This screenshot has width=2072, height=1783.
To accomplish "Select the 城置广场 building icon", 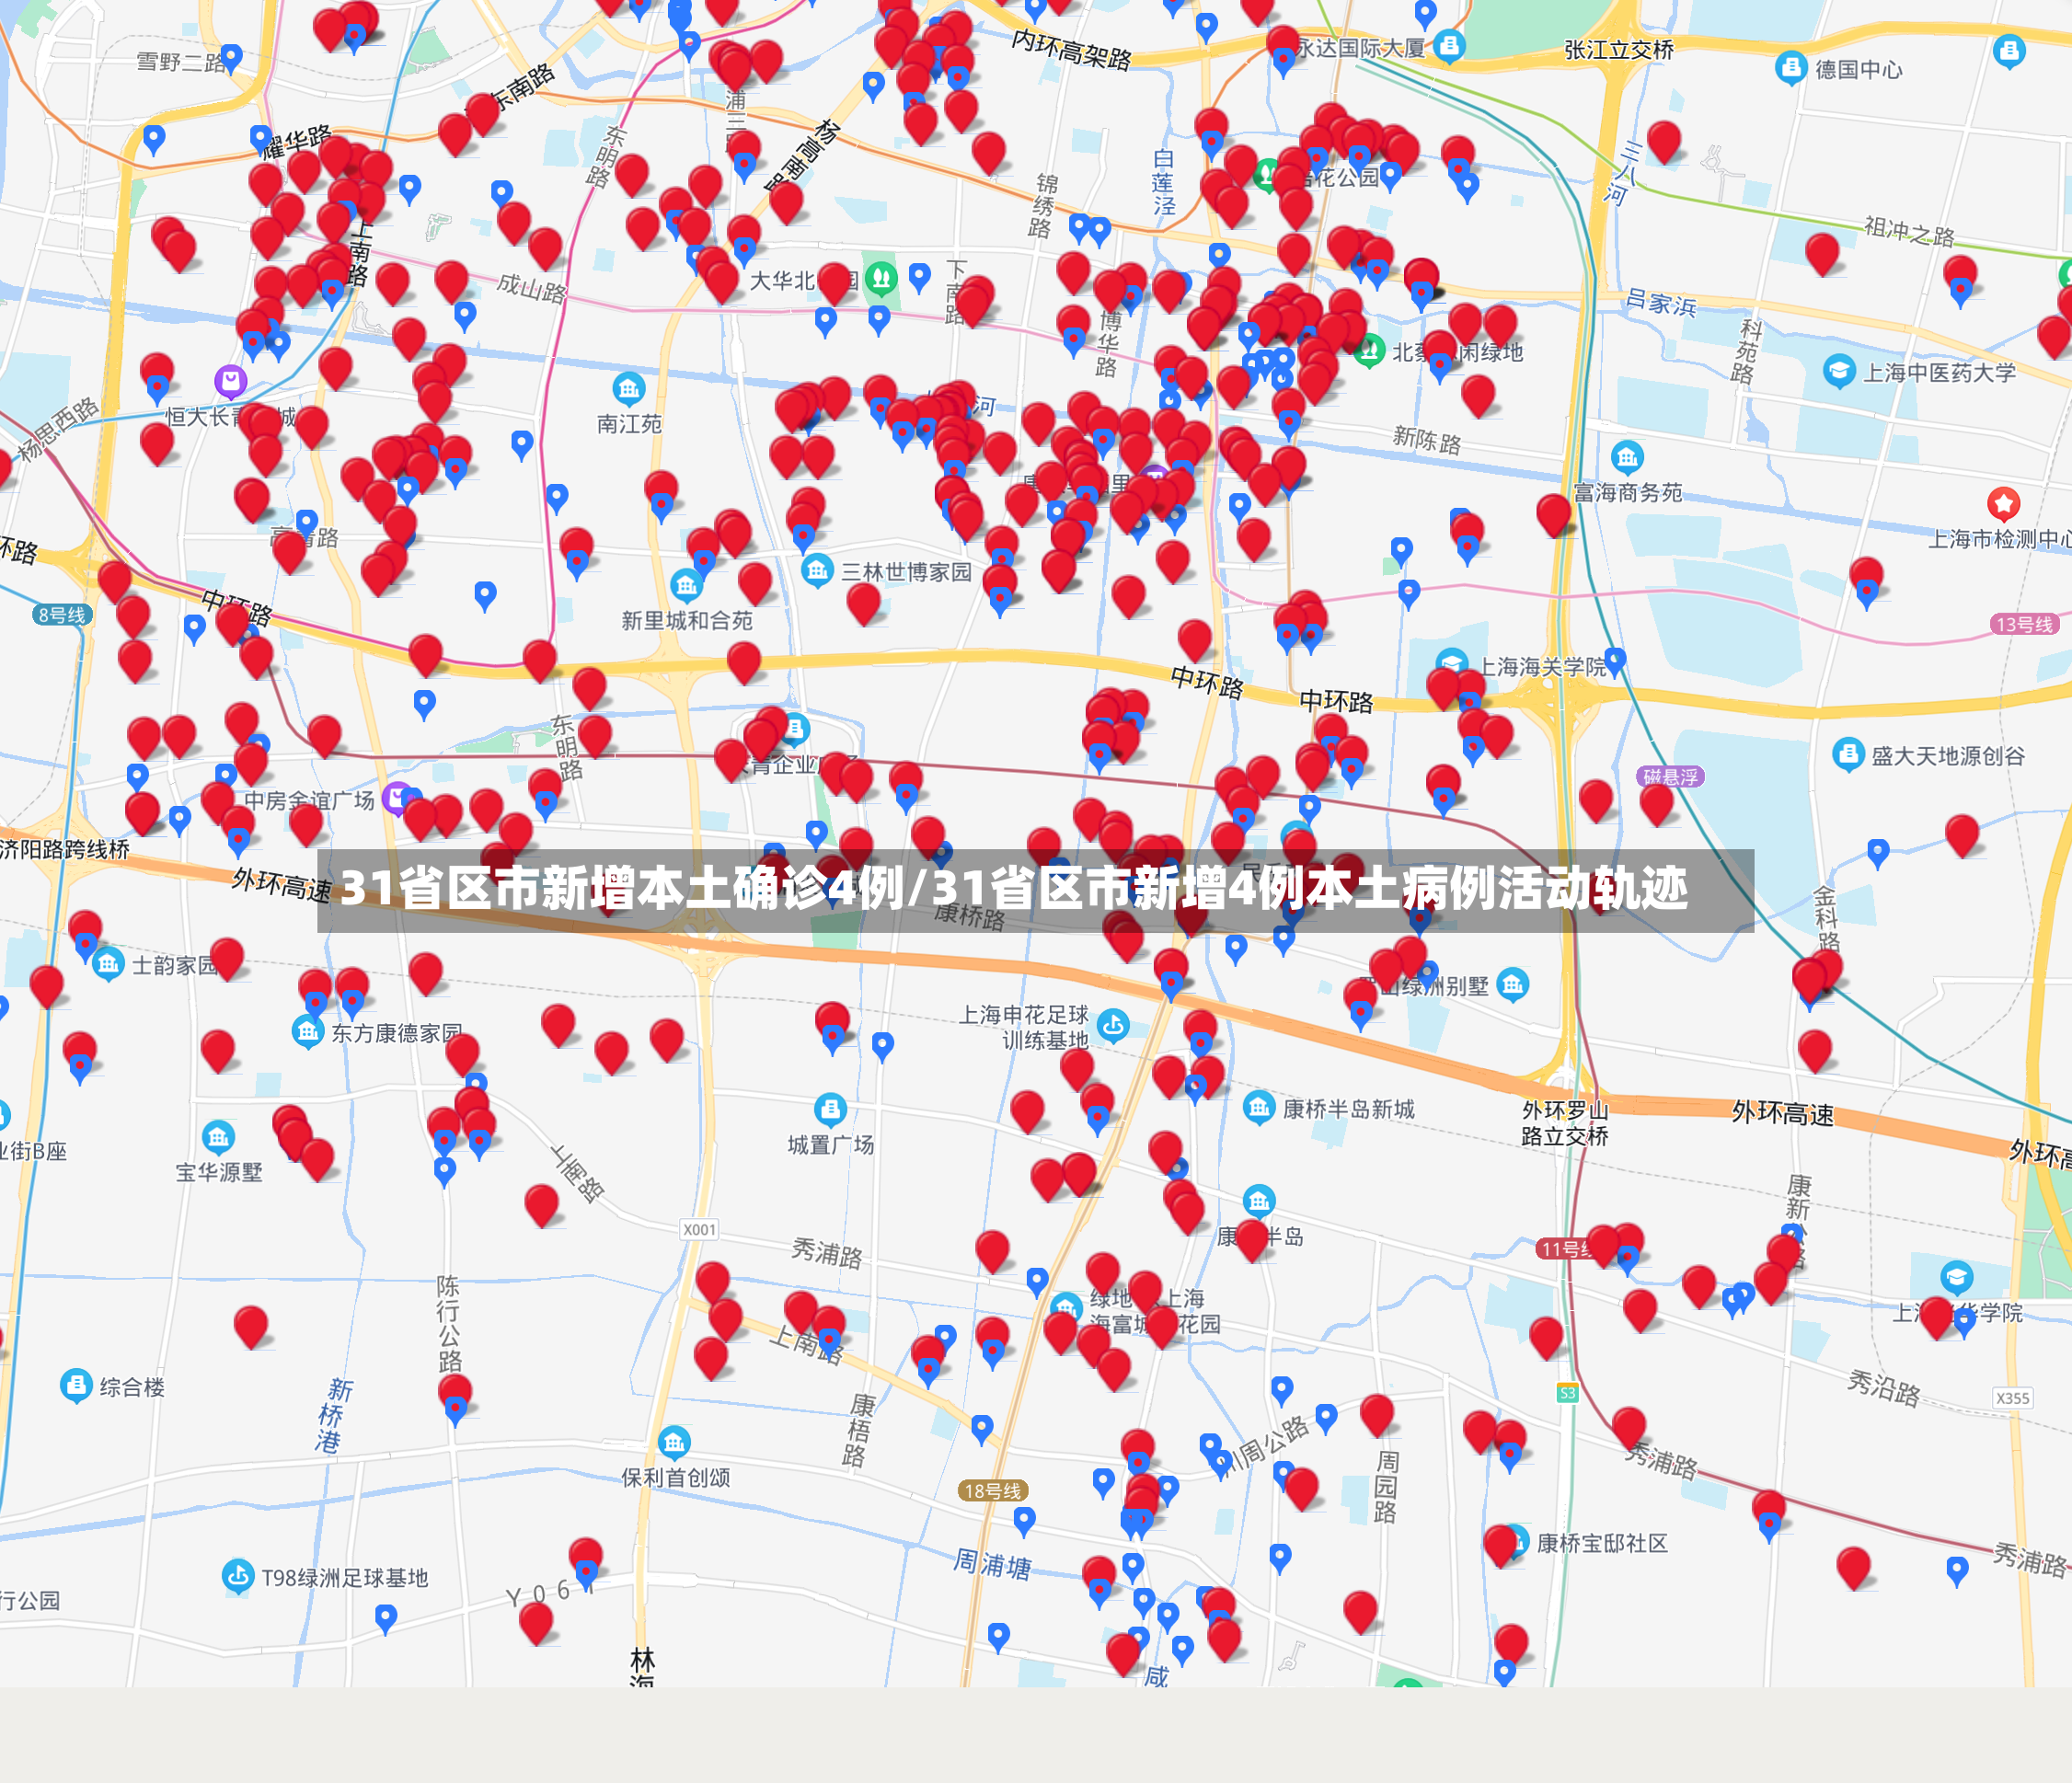I will [830, 1109].
